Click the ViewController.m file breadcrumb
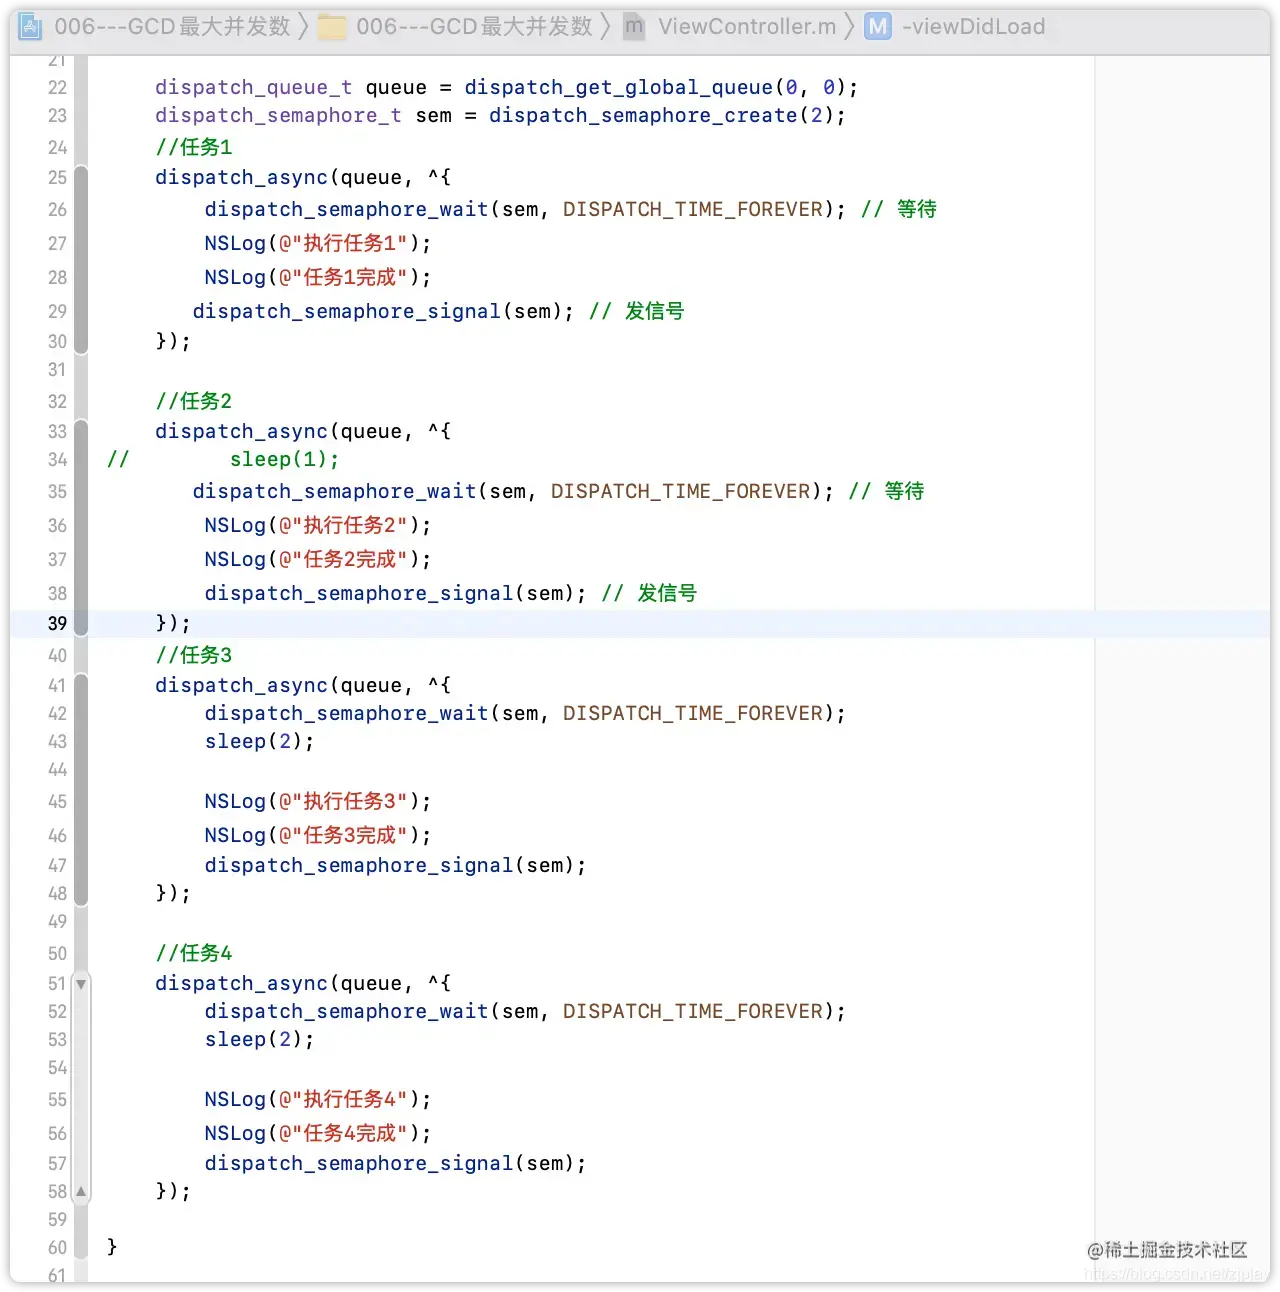The width and height of the screenshot is (1280, 1292). coord(732,27)
